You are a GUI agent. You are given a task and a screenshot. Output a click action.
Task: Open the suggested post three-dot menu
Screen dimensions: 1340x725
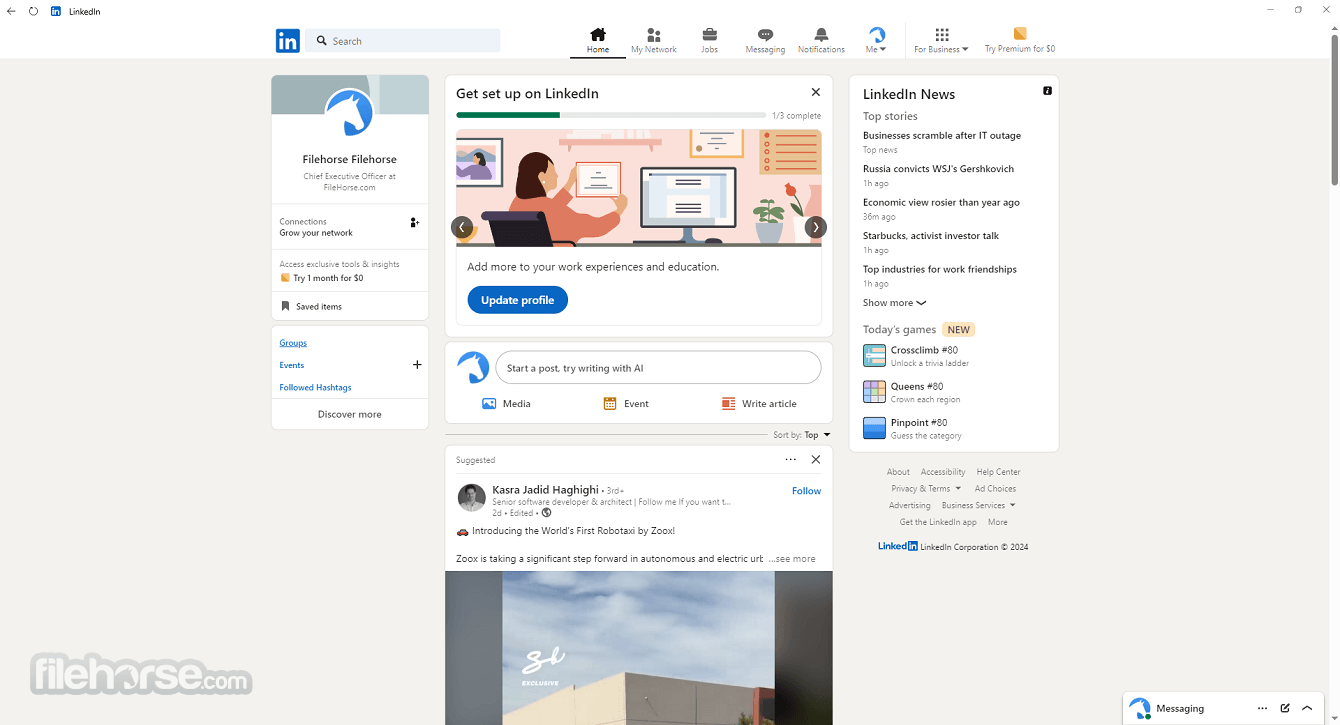click(x=790, y=460)
